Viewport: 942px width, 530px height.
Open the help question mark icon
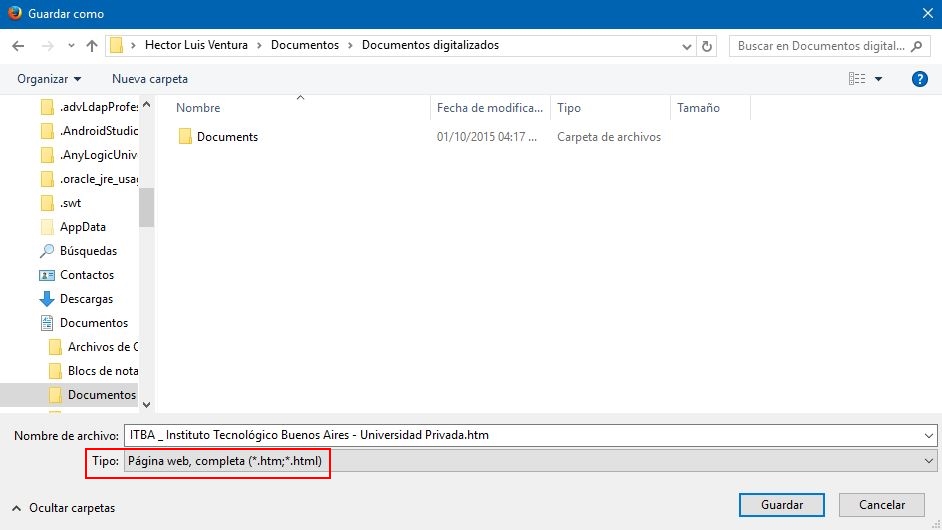pyautogui.click(x=919, y=79)
